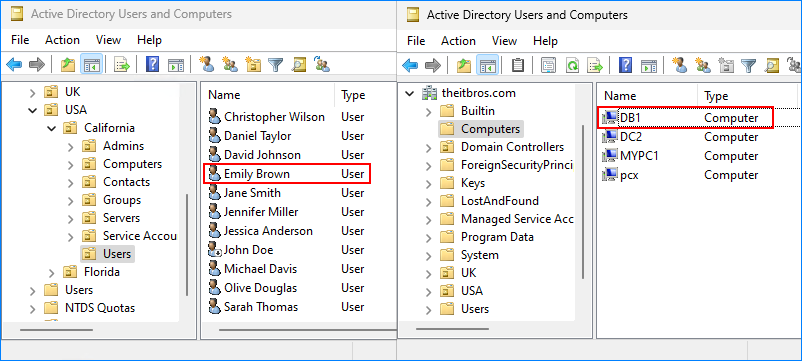Click Export List icon in computer-list window
Image resolution: width=802 pixels, height=361 pixels.
tap(595, 65)
